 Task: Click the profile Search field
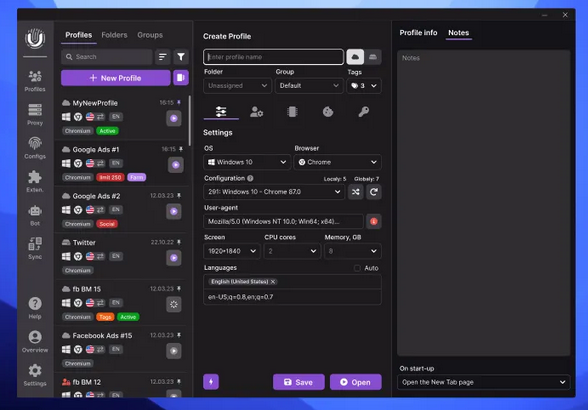tap(107, 57)
